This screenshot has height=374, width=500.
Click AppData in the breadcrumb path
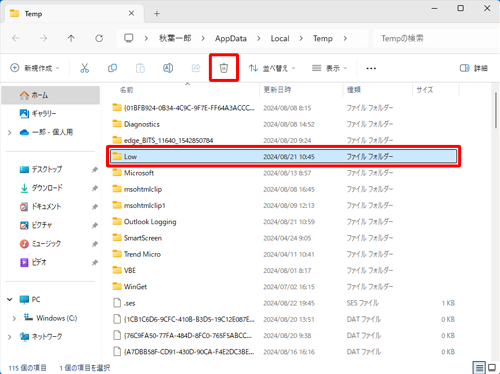[x=231, y=38]
